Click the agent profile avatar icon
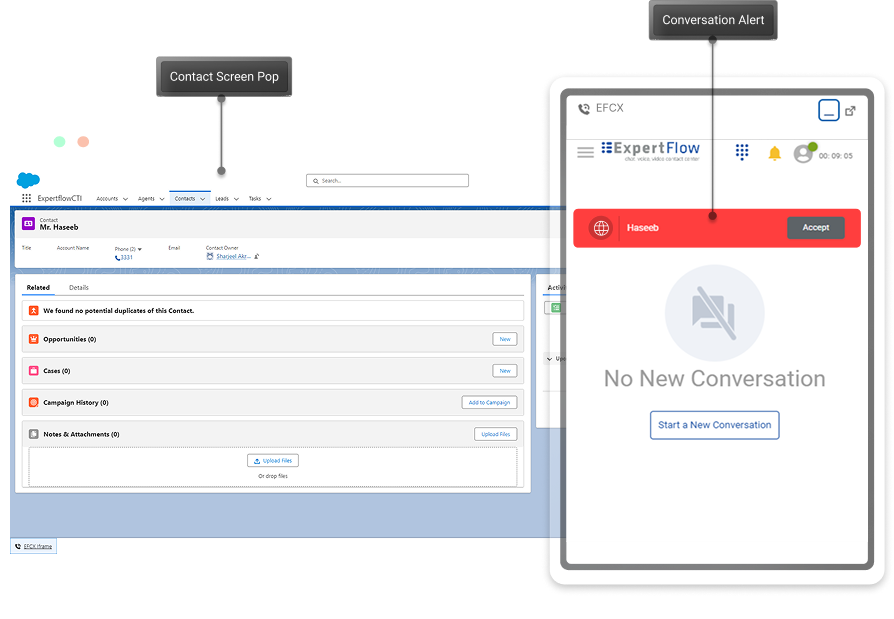 point(803,154)
